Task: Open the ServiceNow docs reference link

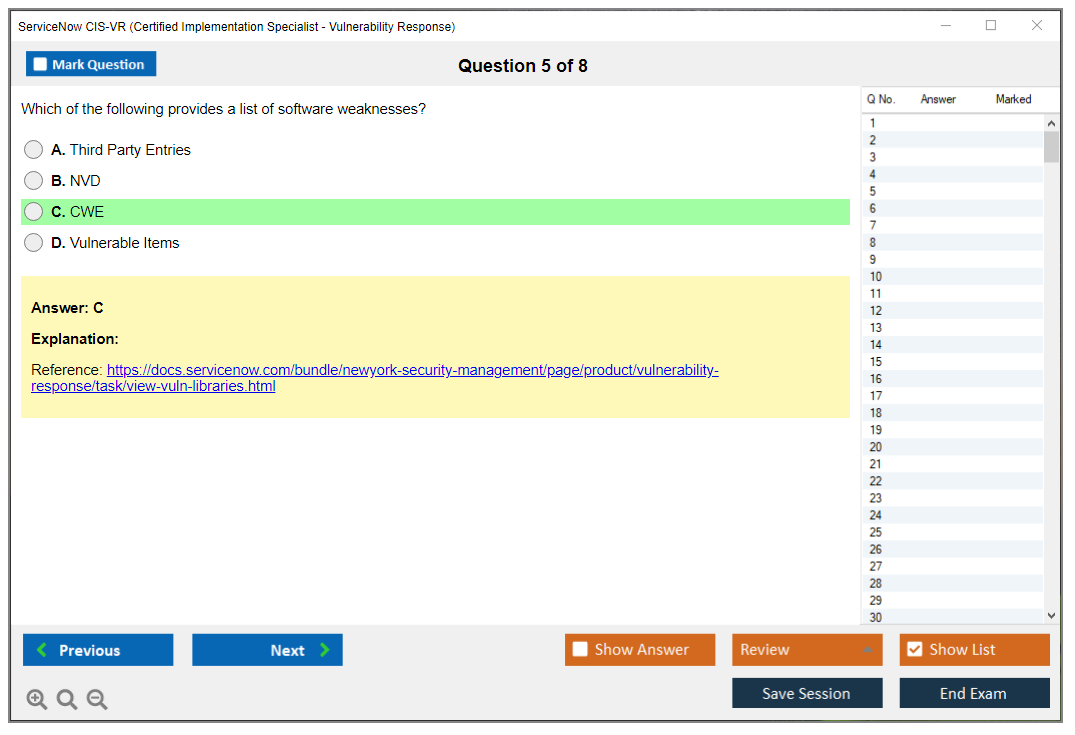Action: tap(412, 371)
